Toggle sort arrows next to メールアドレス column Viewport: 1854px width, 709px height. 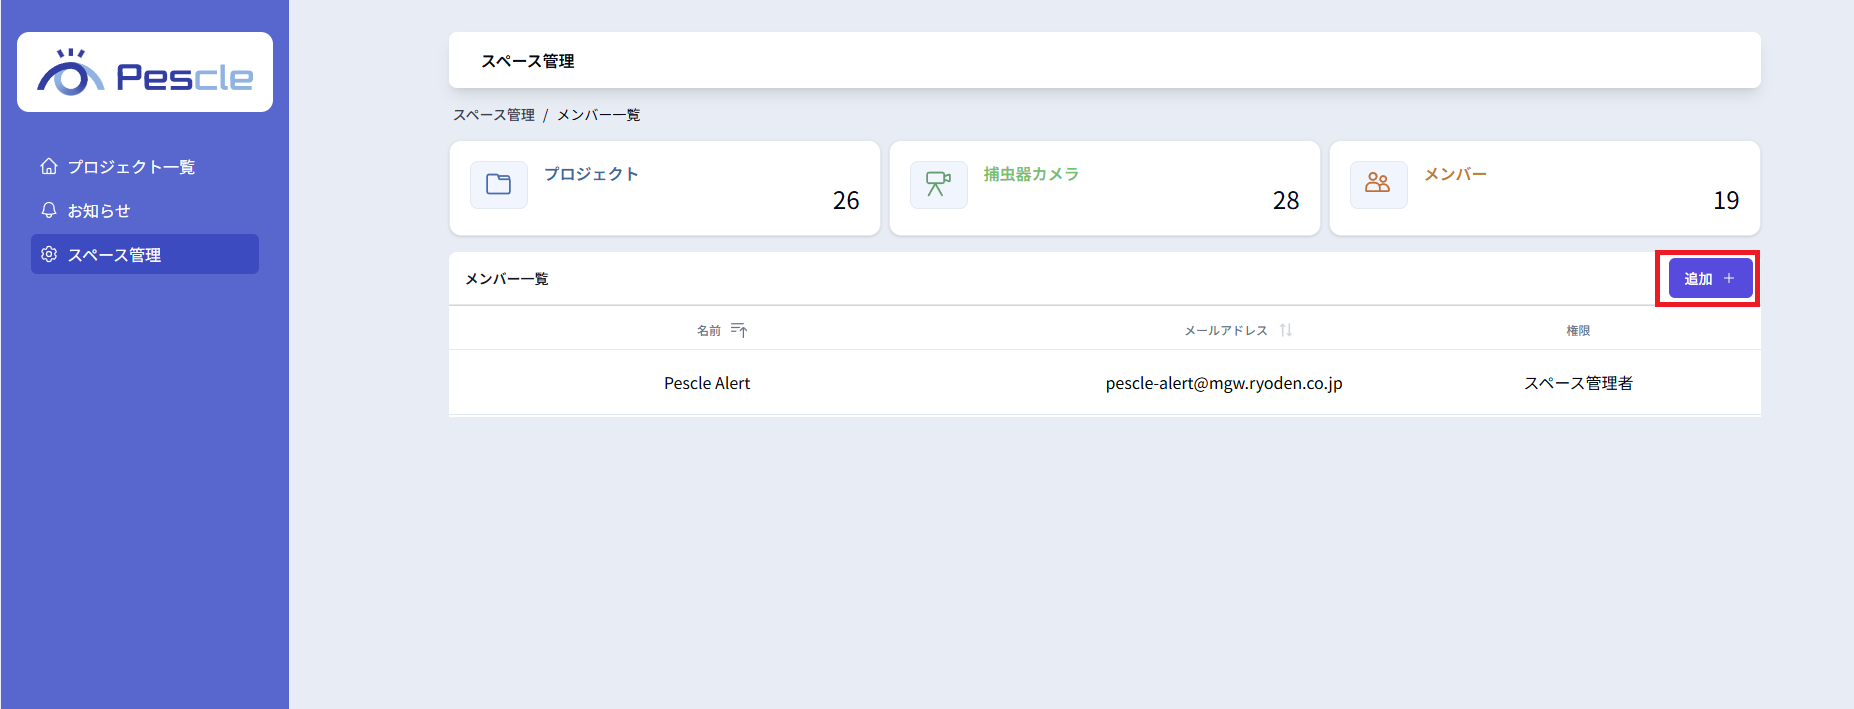(1286, 330)
